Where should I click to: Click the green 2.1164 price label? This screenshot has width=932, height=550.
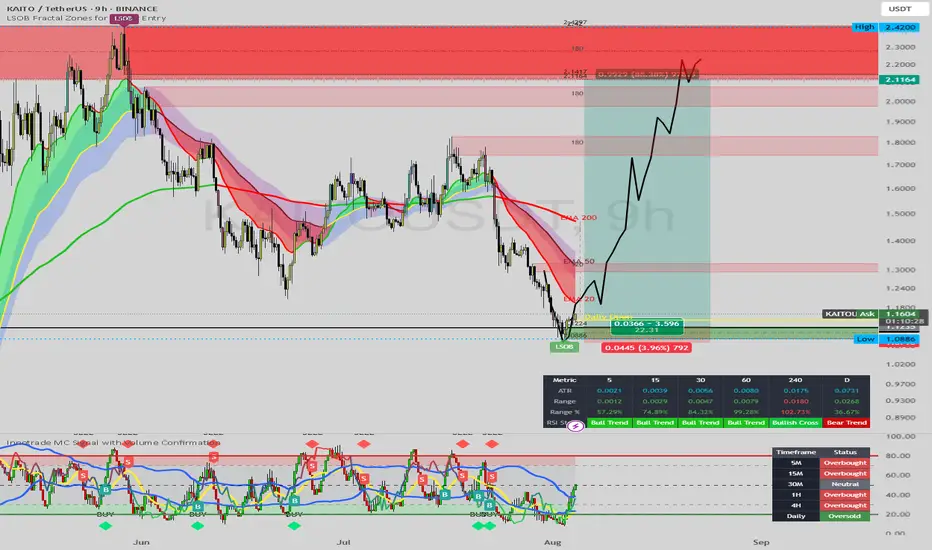tap(900, 80)
